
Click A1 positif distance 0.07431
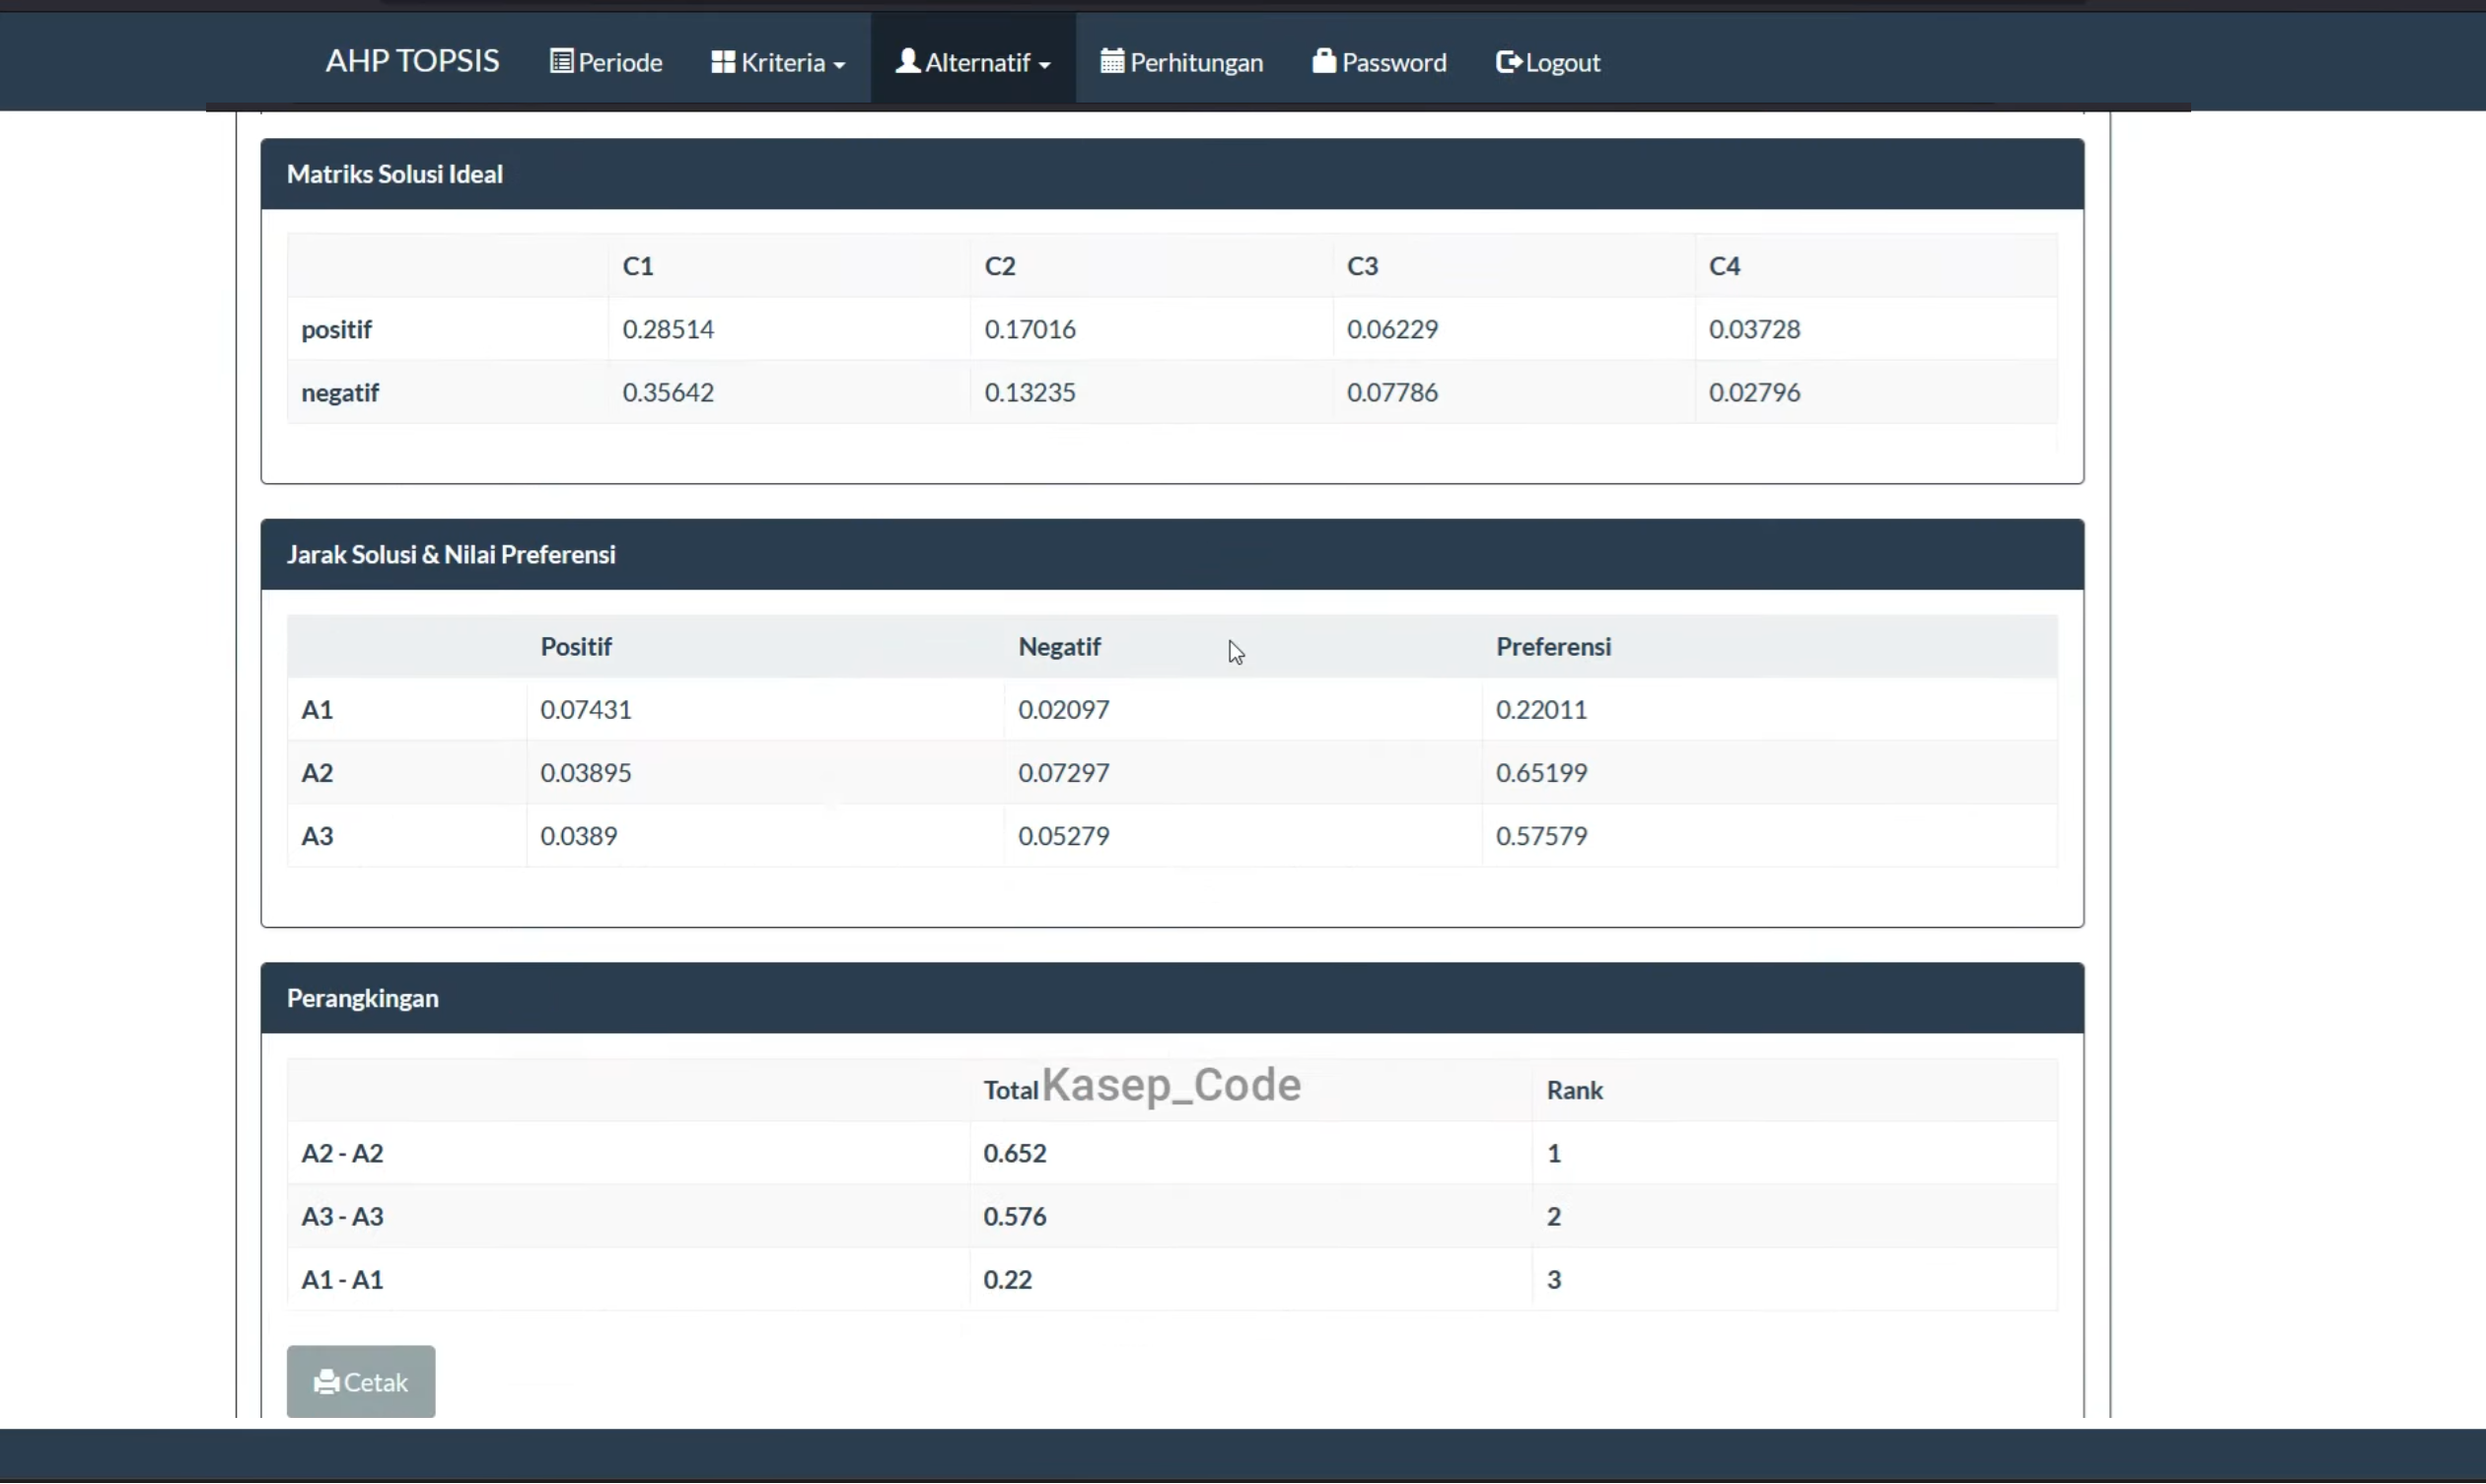coord(586,709)
